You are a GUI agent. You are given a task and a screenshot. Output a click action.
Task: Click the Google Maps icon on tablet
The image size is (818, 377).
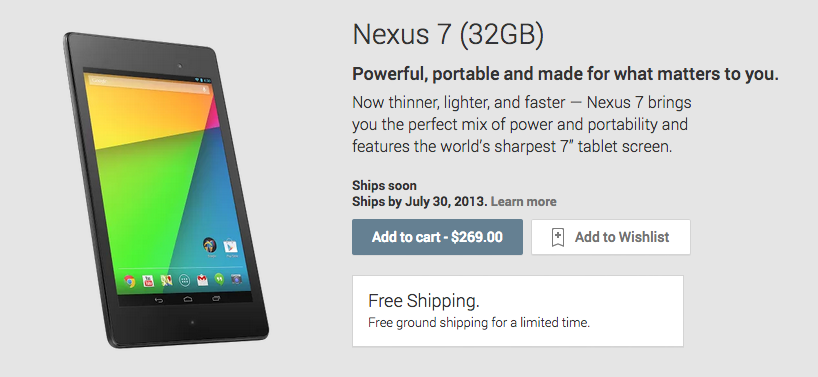tap(166, 281)
